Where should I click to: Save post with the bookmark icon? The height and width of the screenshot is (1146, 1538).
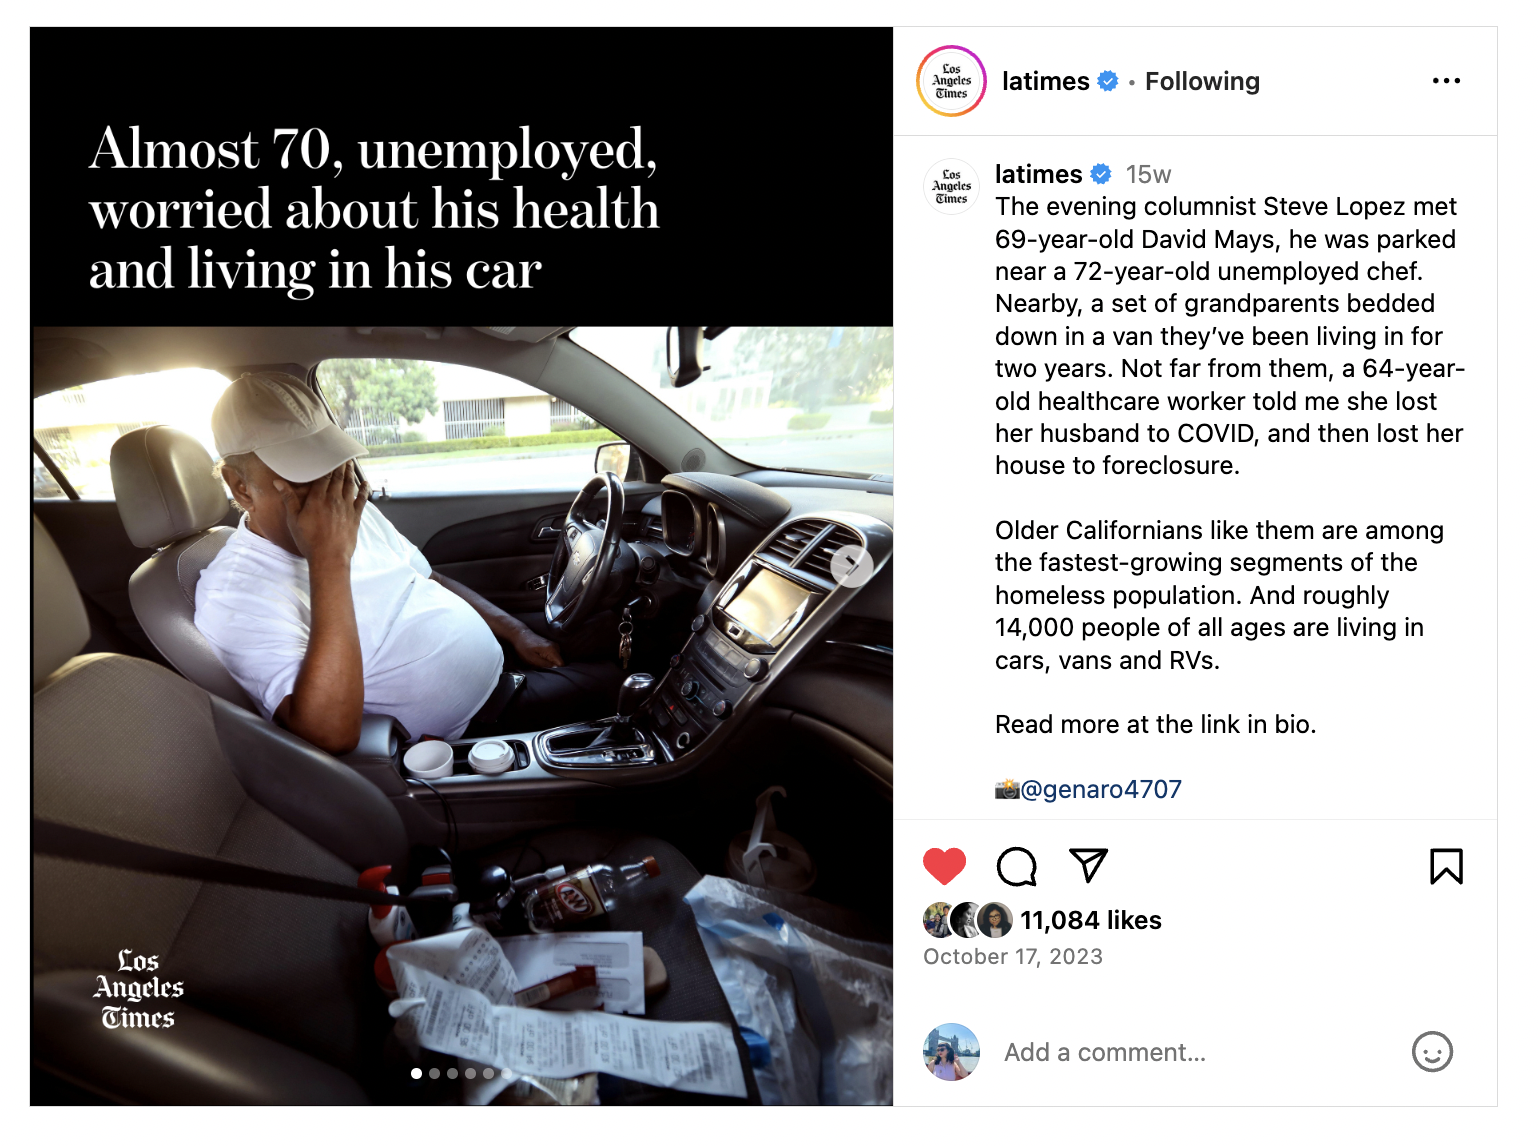1446,866
